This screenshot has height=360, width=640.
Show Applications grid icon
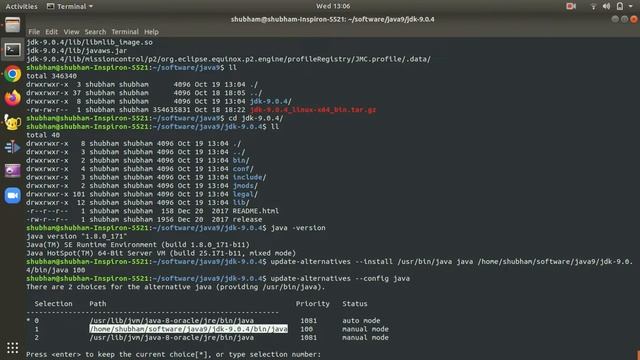pyautogui.click(x=12, y=348)
